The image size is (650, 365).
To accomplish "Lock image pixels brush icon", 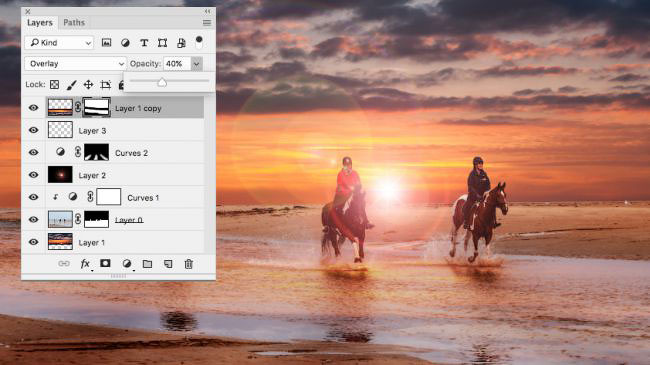I will [x=71, y=85].
